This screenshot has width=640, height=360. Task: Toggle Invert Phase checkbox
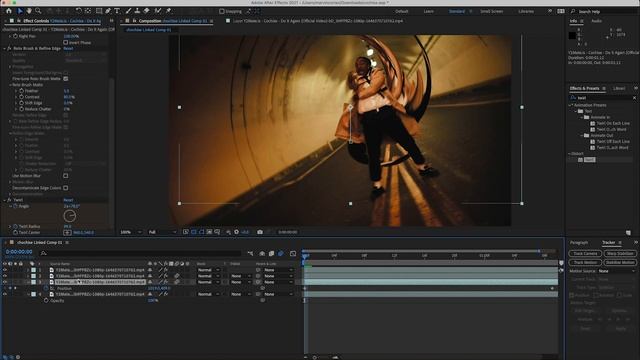click(x=66, y=42)
